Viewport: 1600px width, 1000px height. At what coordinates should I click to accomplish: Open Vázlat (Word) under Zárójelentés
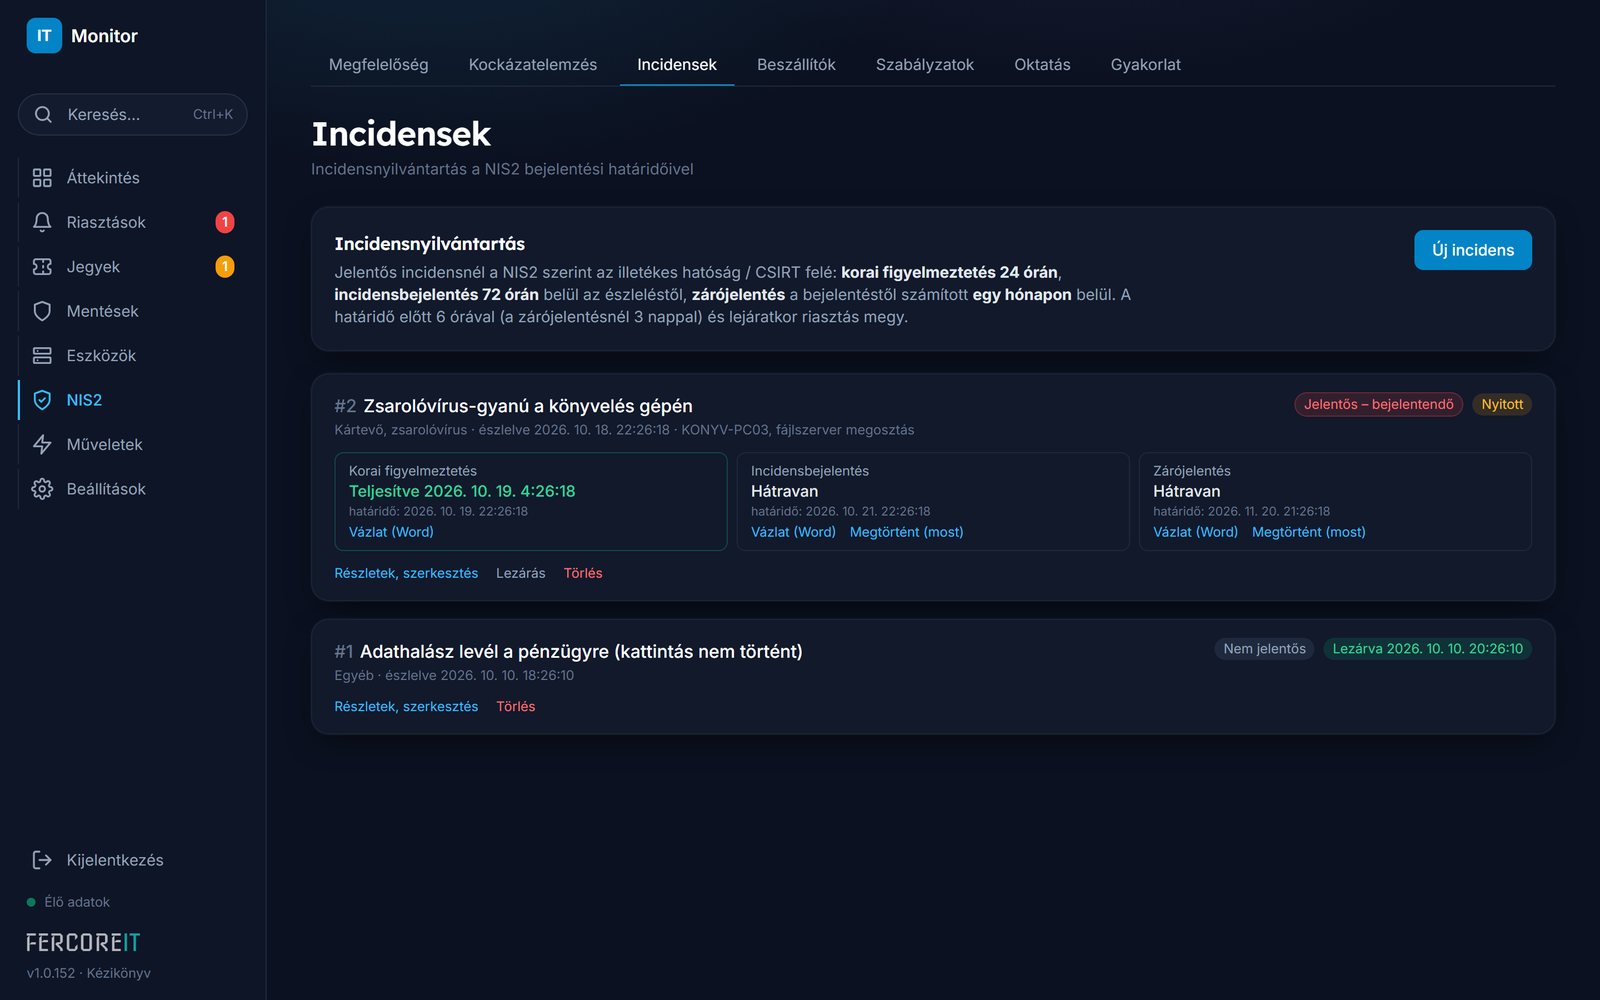pos(1195,532)
